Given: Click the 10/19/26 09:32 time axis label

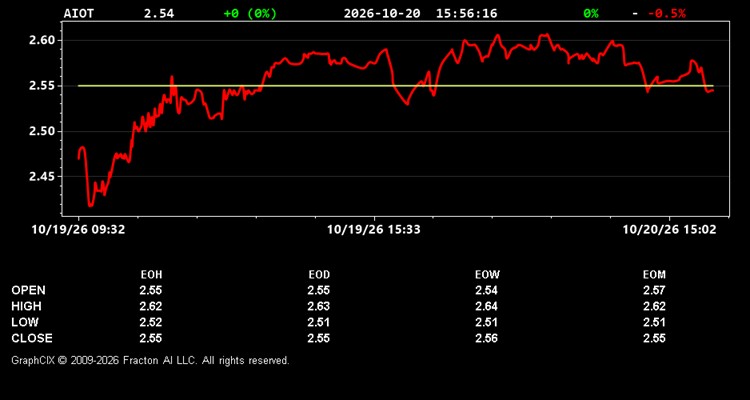Looking at the screenshot, I should pyautogui.click(x=78, y=230).
